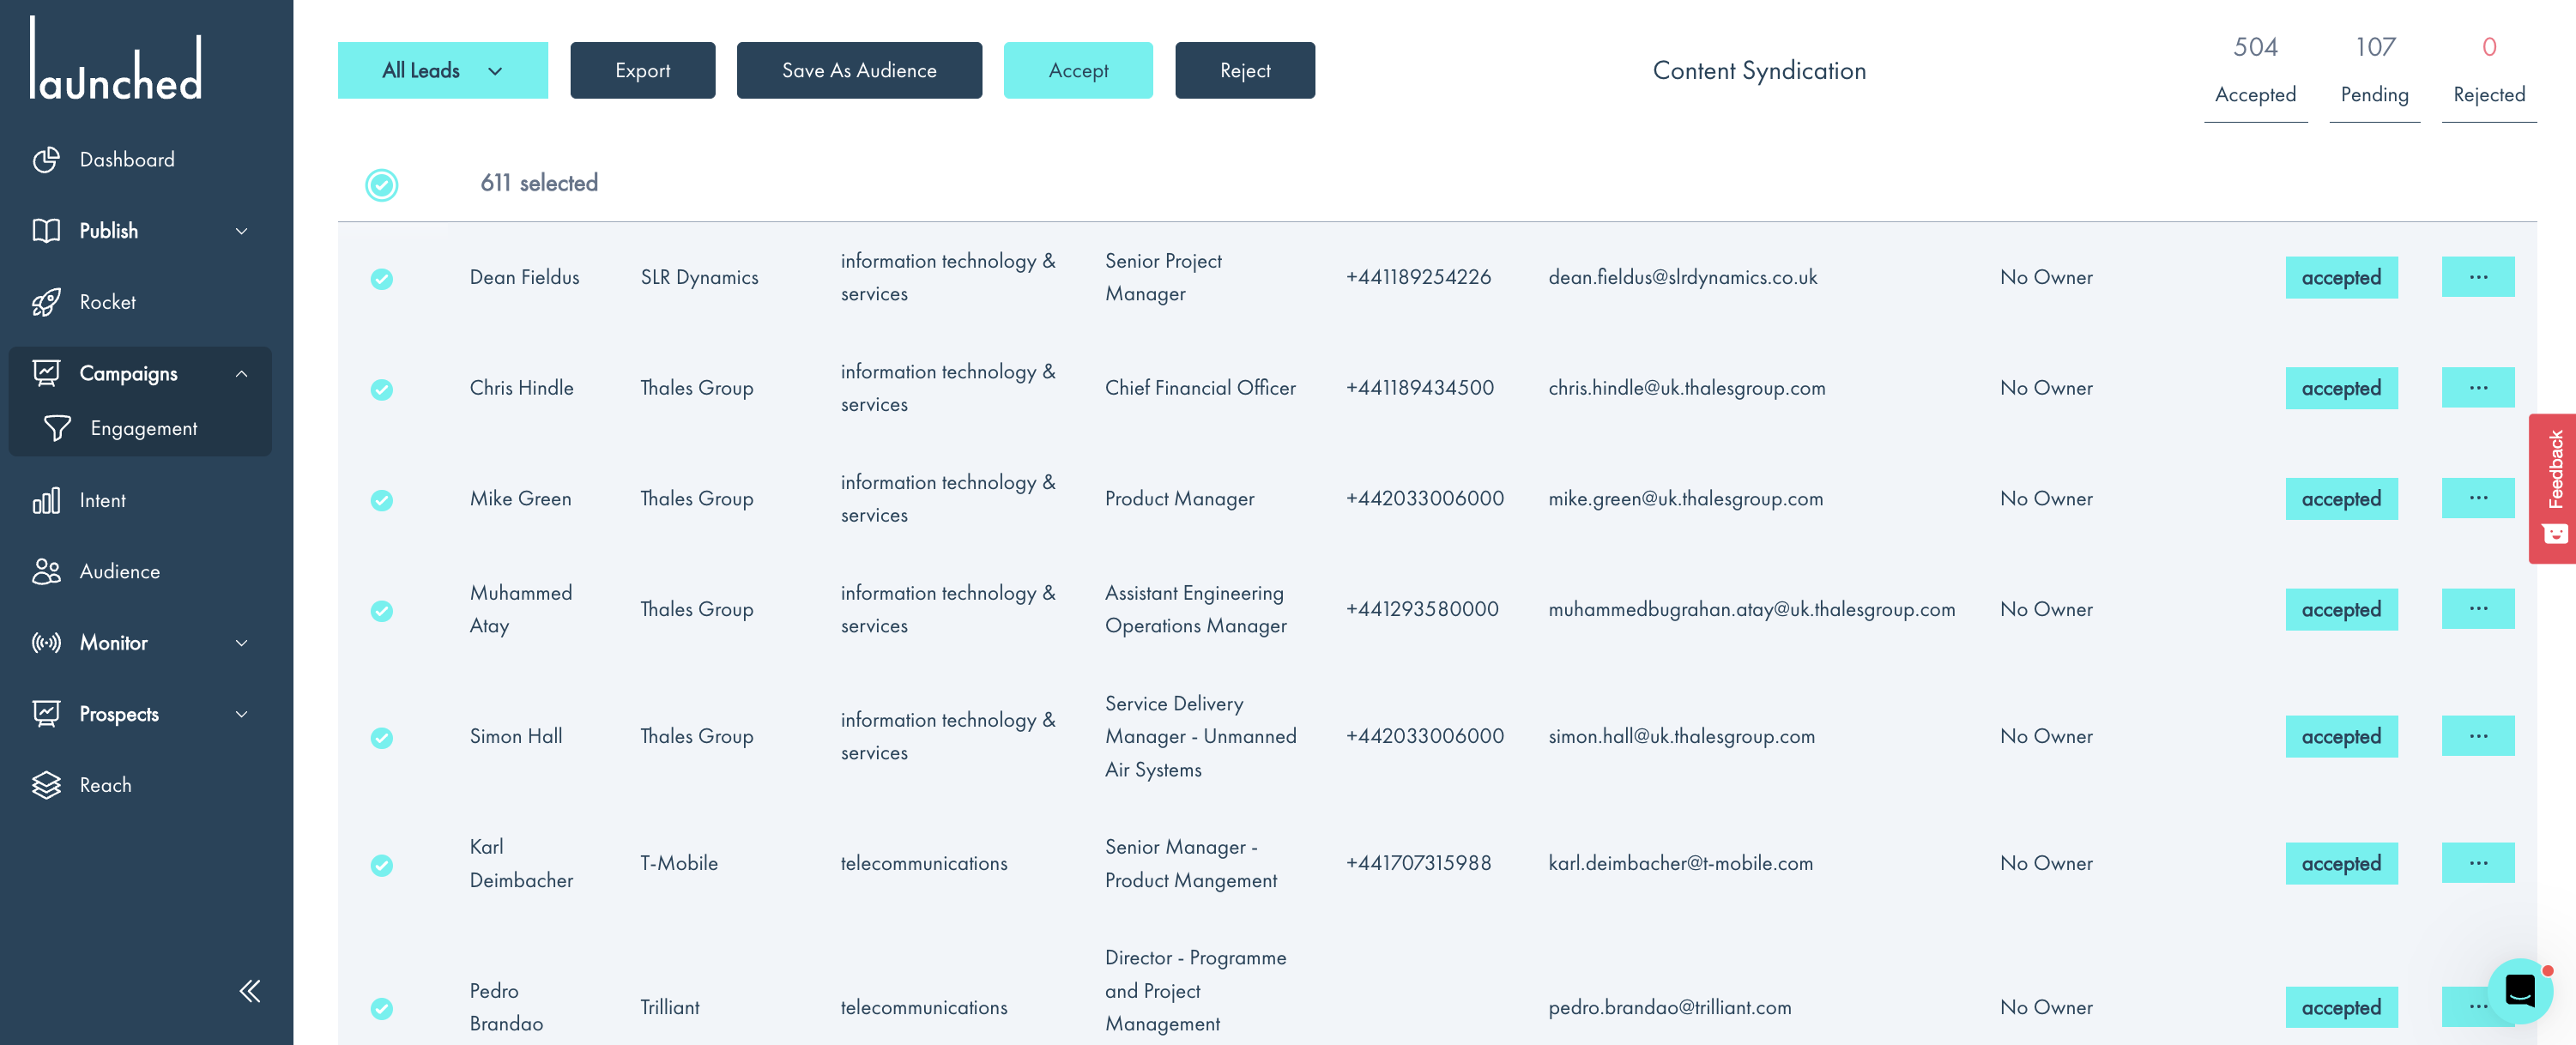Screen dimensions: 2576x1045
Task: Open options menu for Muhammed Atay
Action: tap(2478, 609)
